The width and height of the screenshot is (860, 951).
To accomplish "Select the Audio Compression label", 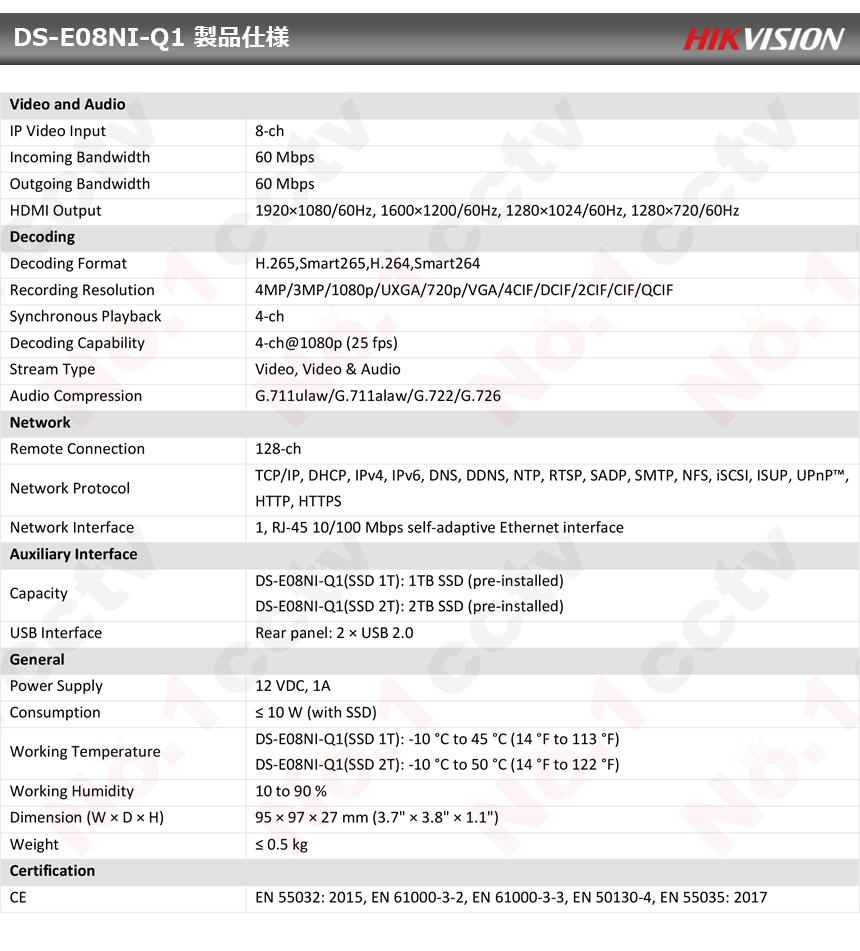I will [75, 396].
